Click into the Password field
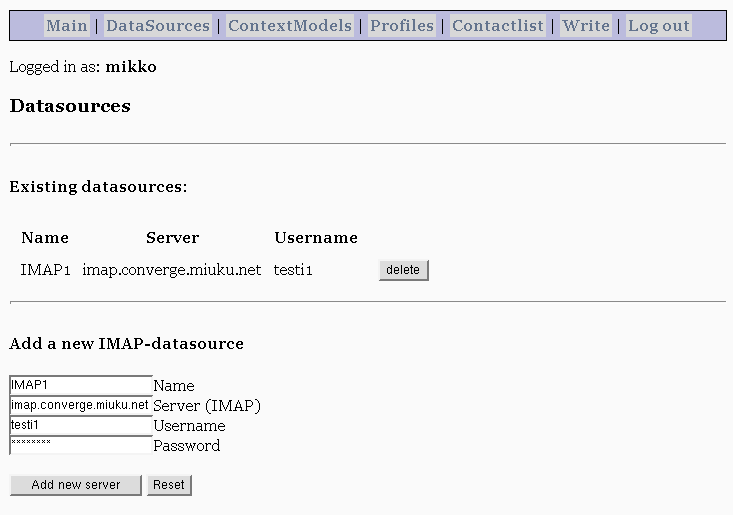Screen dimensions: 733x515 coord(81,445)
